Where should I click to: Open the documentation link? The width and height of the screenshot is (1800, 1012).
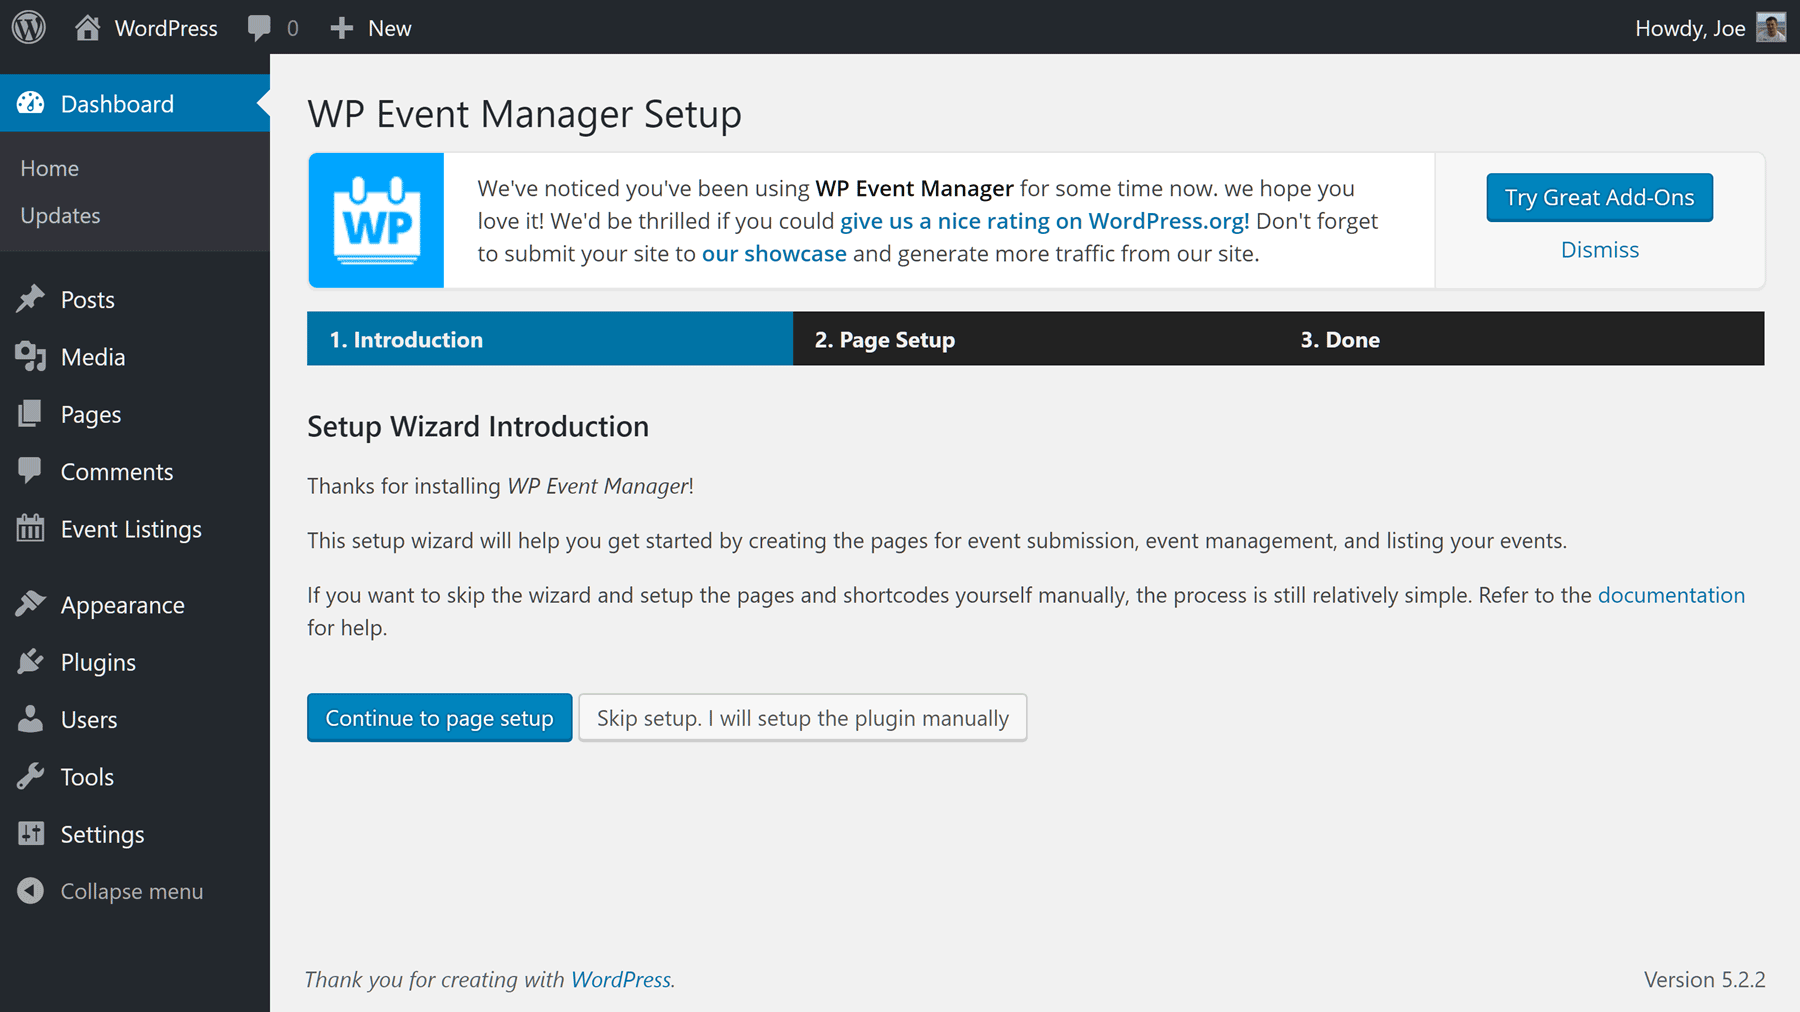(1671, 595)
